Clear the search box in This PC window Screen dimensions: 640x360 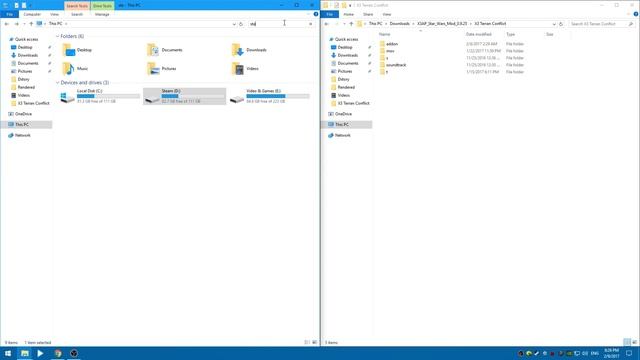coord(311,24)
